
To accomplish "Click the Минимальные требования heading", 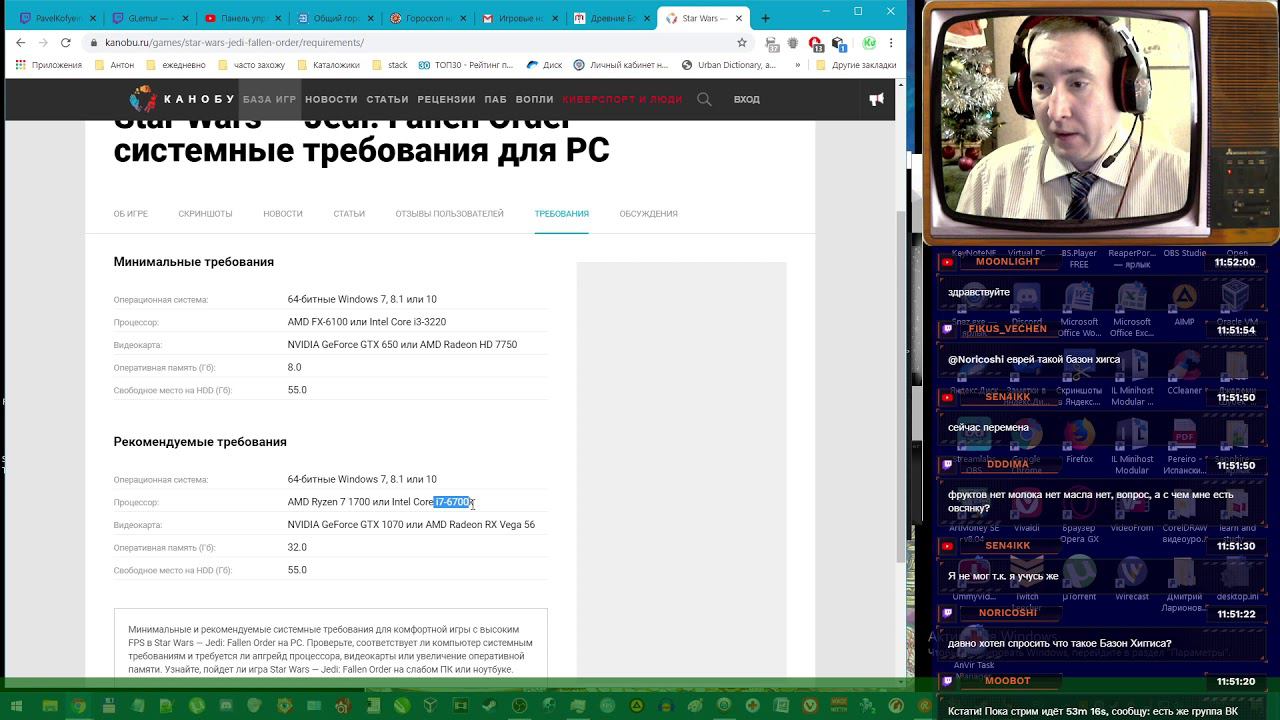I will coord(194,262).
